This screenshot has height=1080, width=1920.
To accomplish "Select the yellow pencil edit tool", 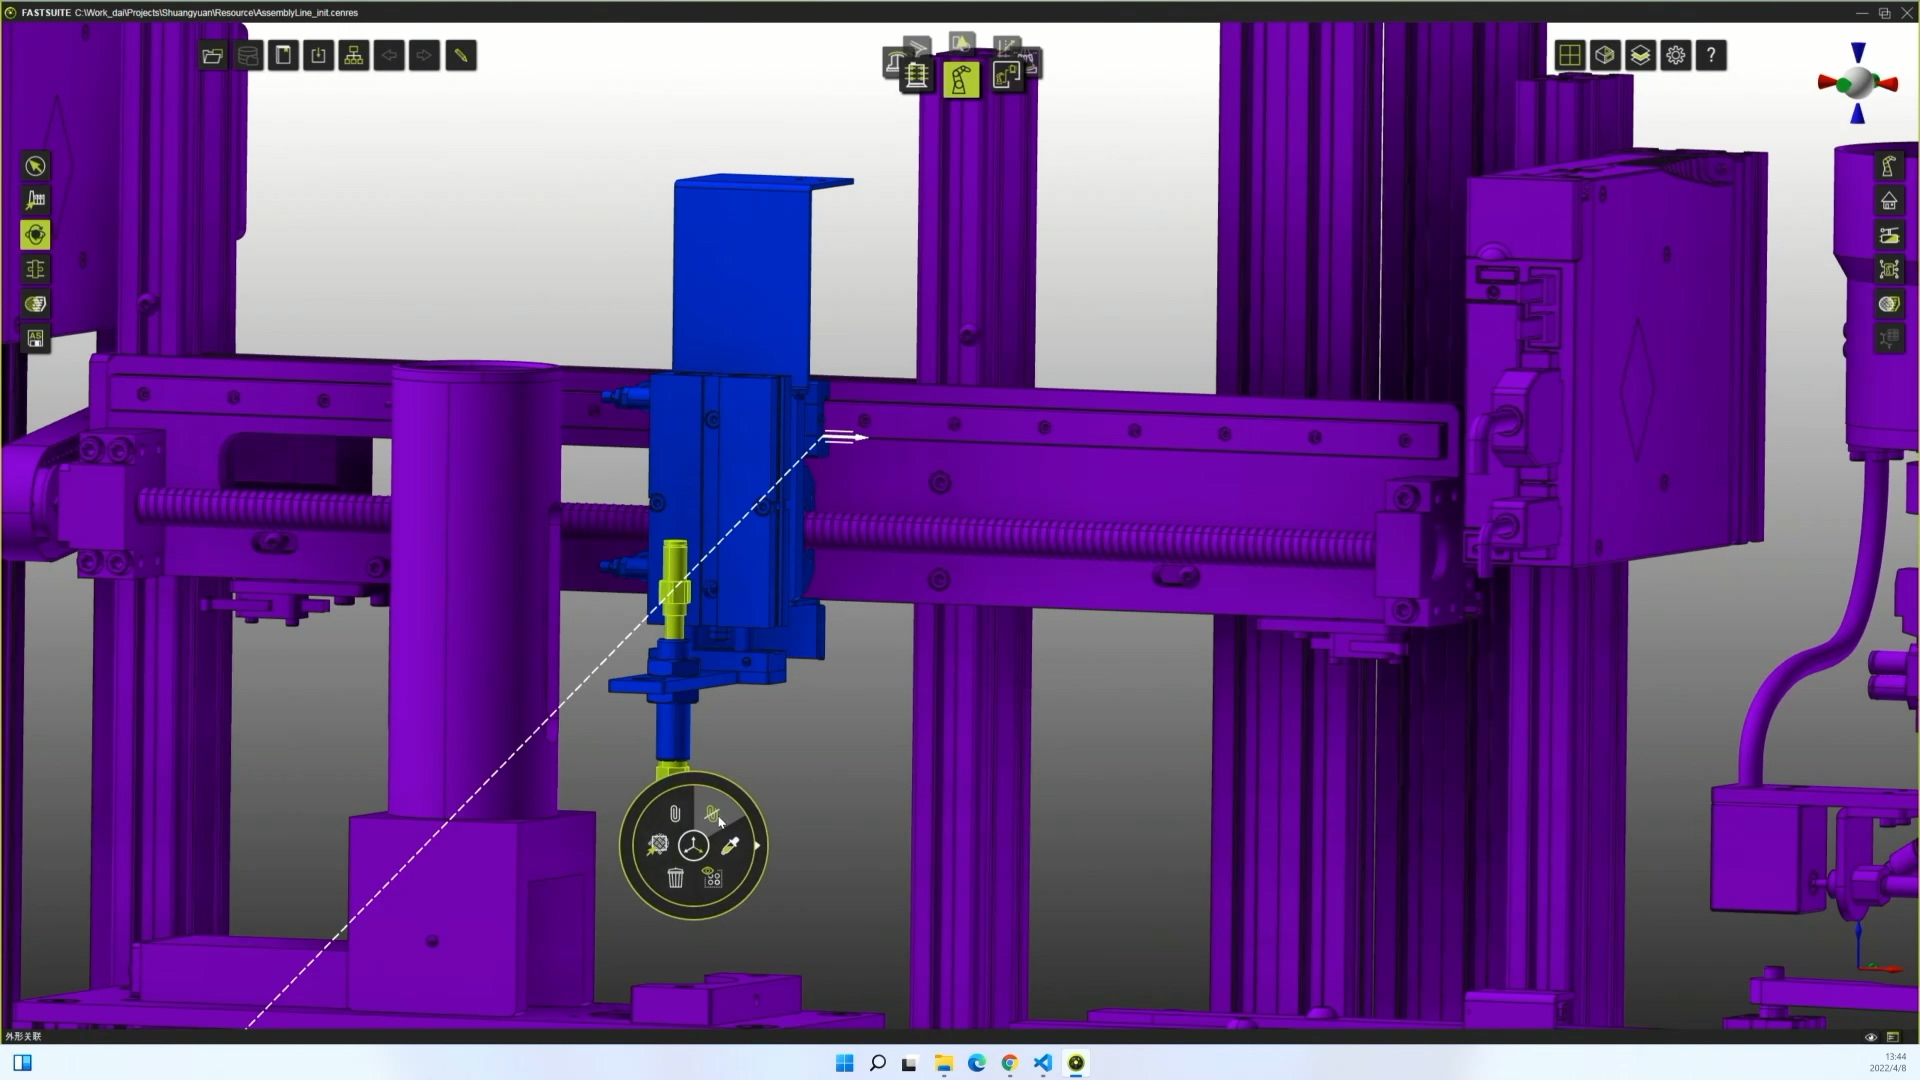I will tap(461, 56).
